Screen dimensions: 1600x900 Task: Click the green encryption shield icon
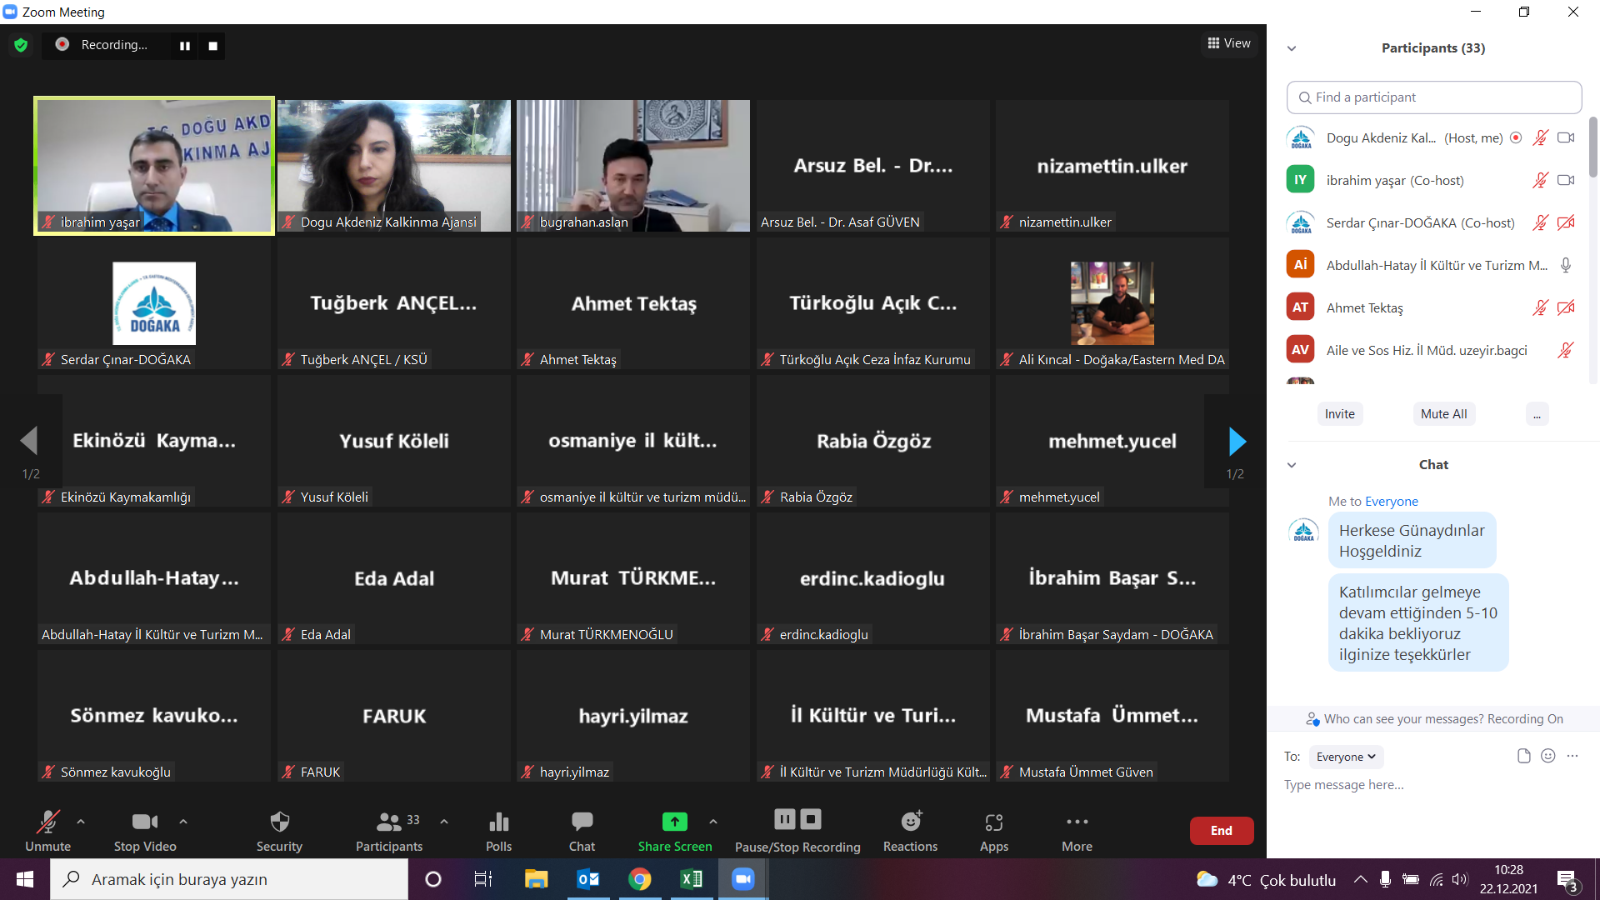tap(21, 45)
